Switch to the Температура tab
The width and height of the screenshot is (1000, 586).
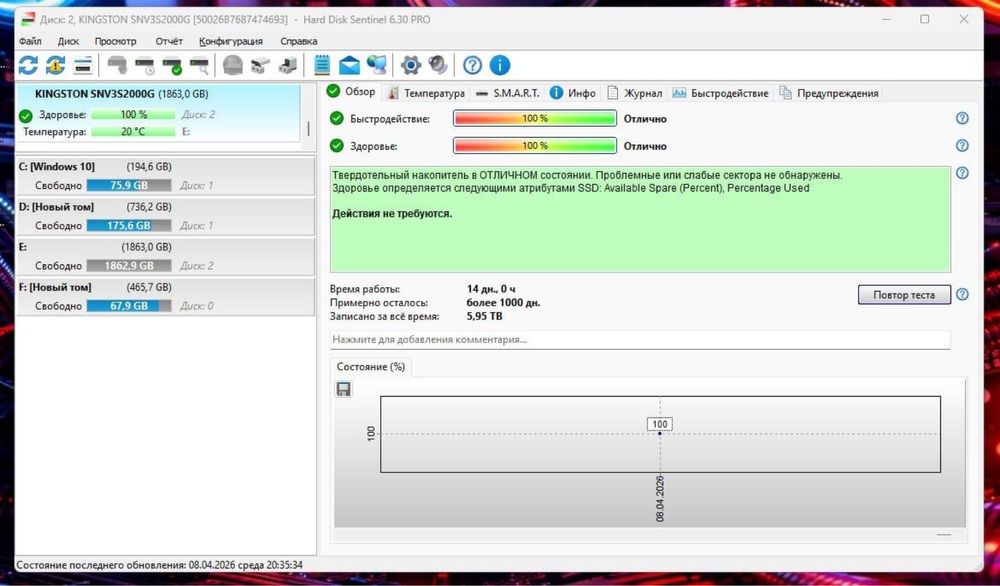(x=426, y=93)
